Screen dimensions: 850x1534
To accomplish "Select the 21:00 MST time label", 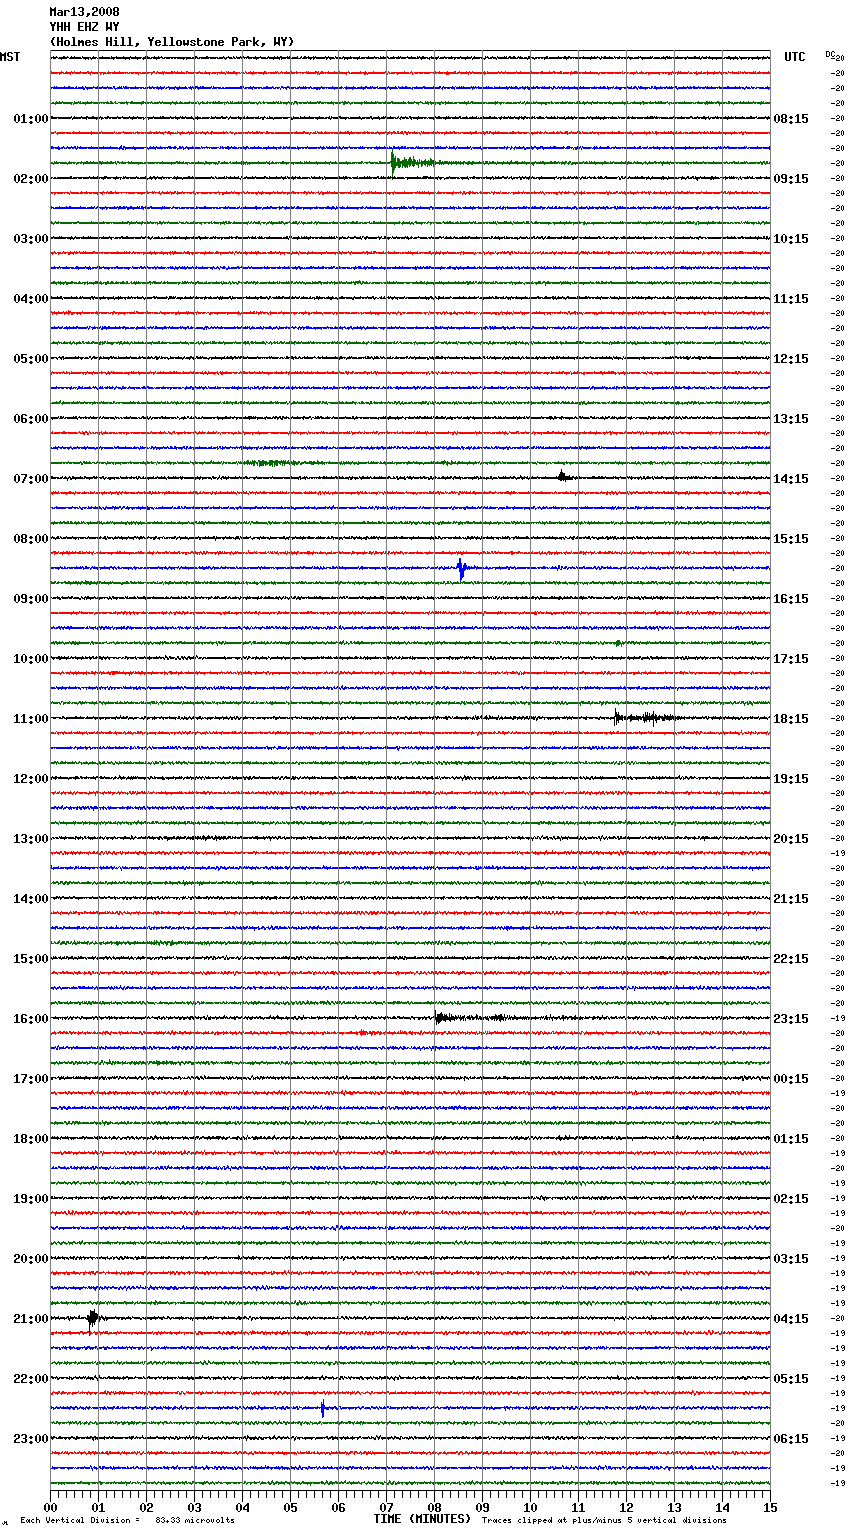I will 30,1319.
